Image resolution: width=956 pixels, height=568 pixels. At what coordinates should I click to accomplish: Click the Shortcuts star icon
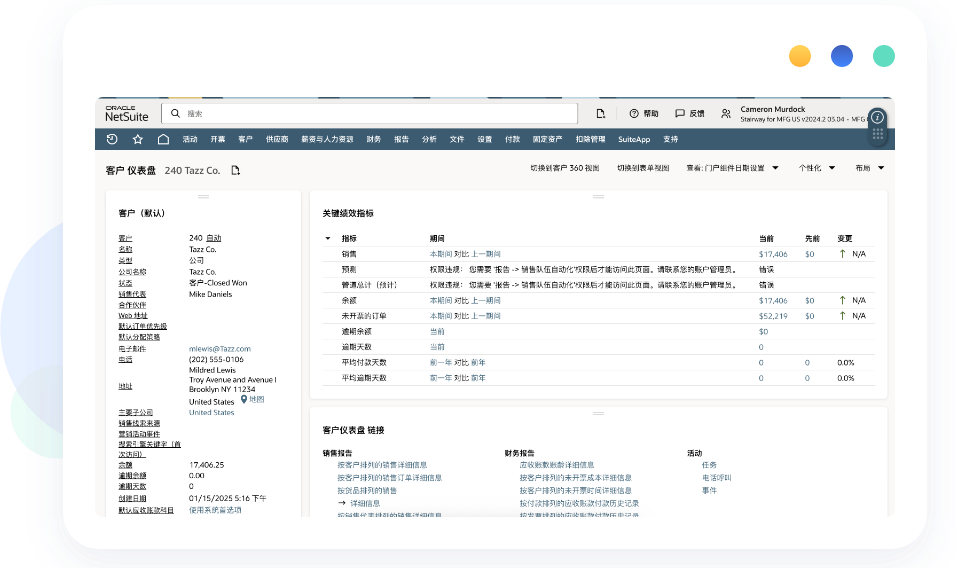pyautogui.click(x=138, y=139)
